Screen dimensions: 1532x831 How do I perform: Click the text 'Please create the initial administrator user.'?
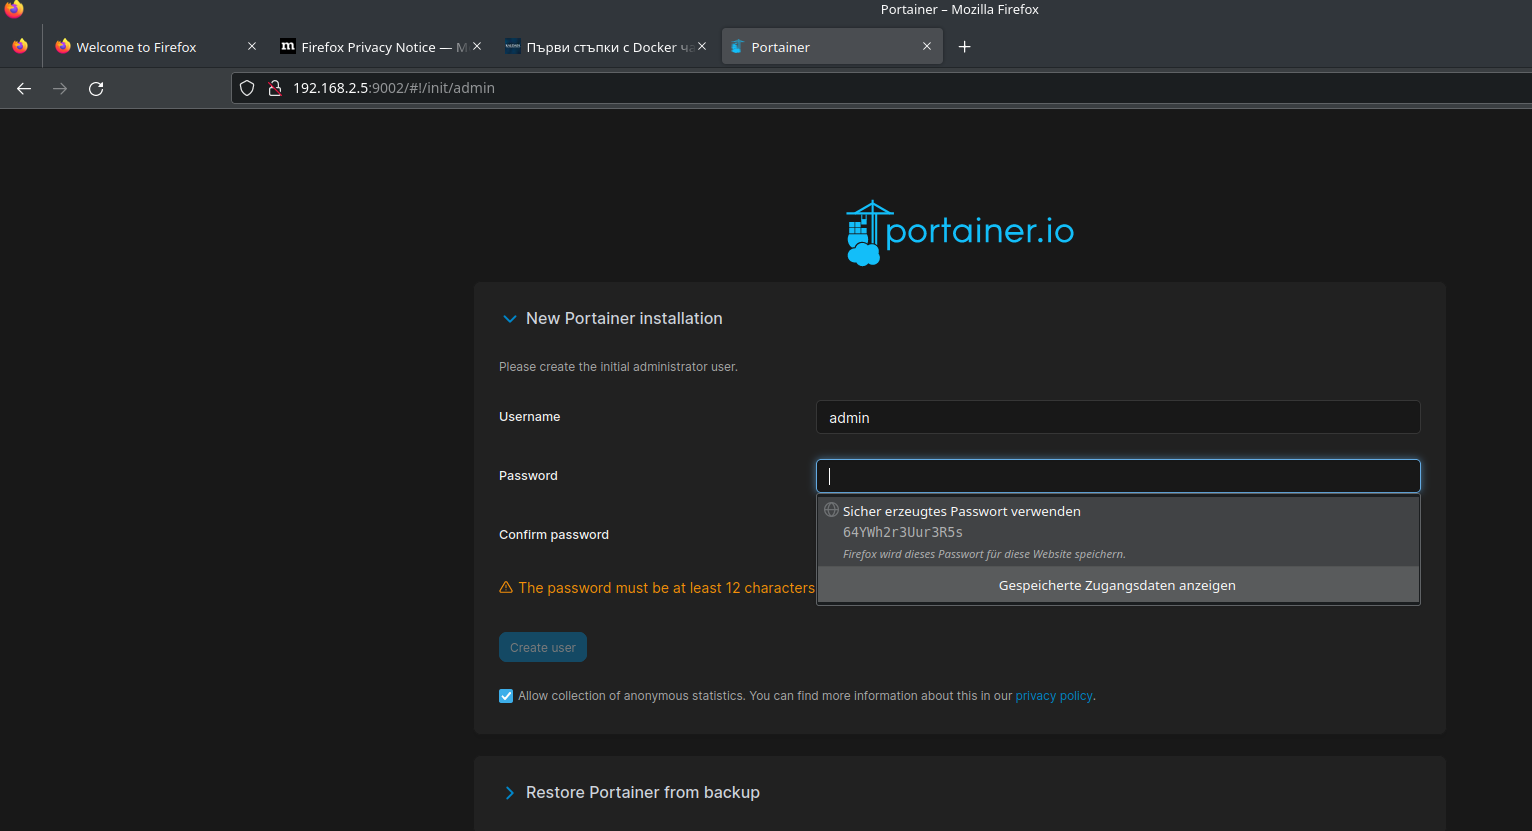(618, 367)
